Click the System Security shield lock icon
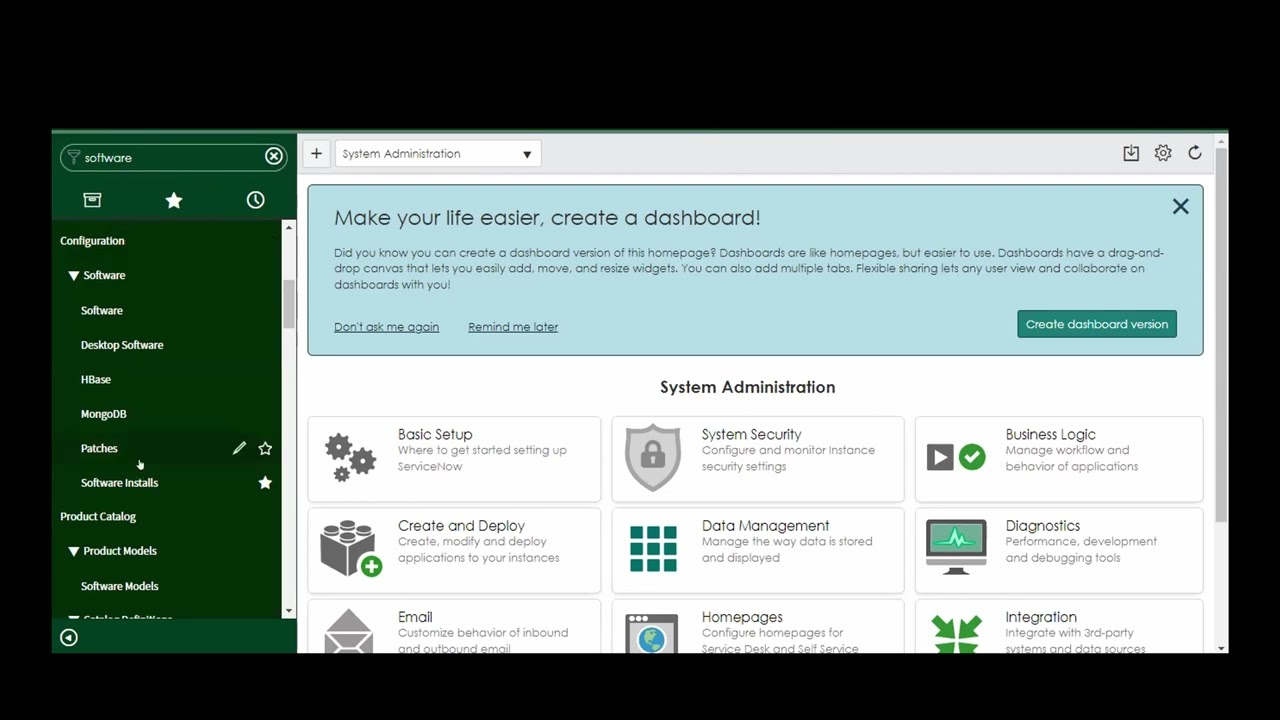Screen dimensions: 1280x720 (653, 458)
